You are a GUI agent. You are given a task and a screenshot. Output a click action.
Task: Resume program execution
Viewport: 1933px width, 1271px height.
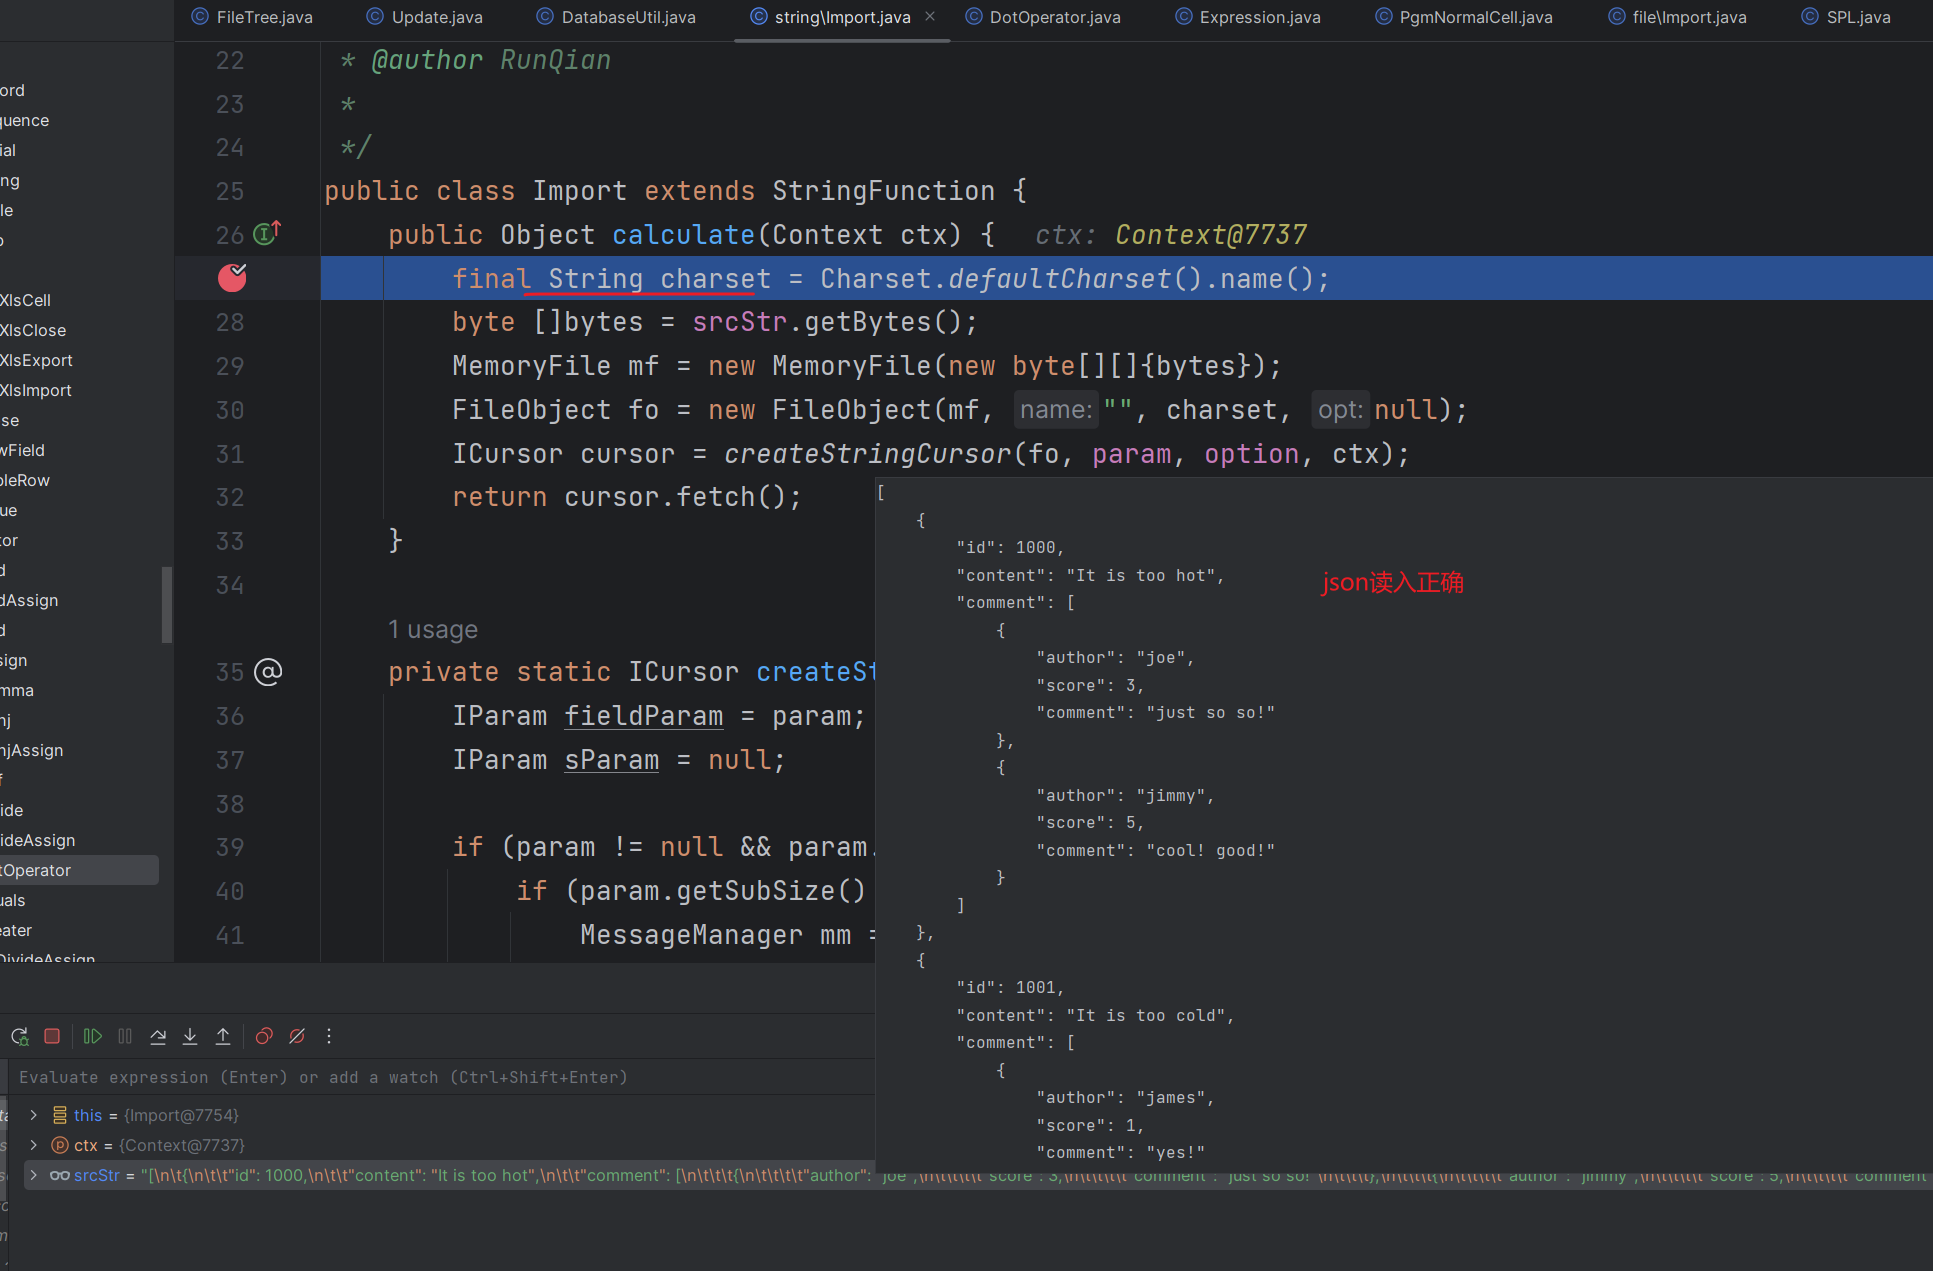point(92,1036)
